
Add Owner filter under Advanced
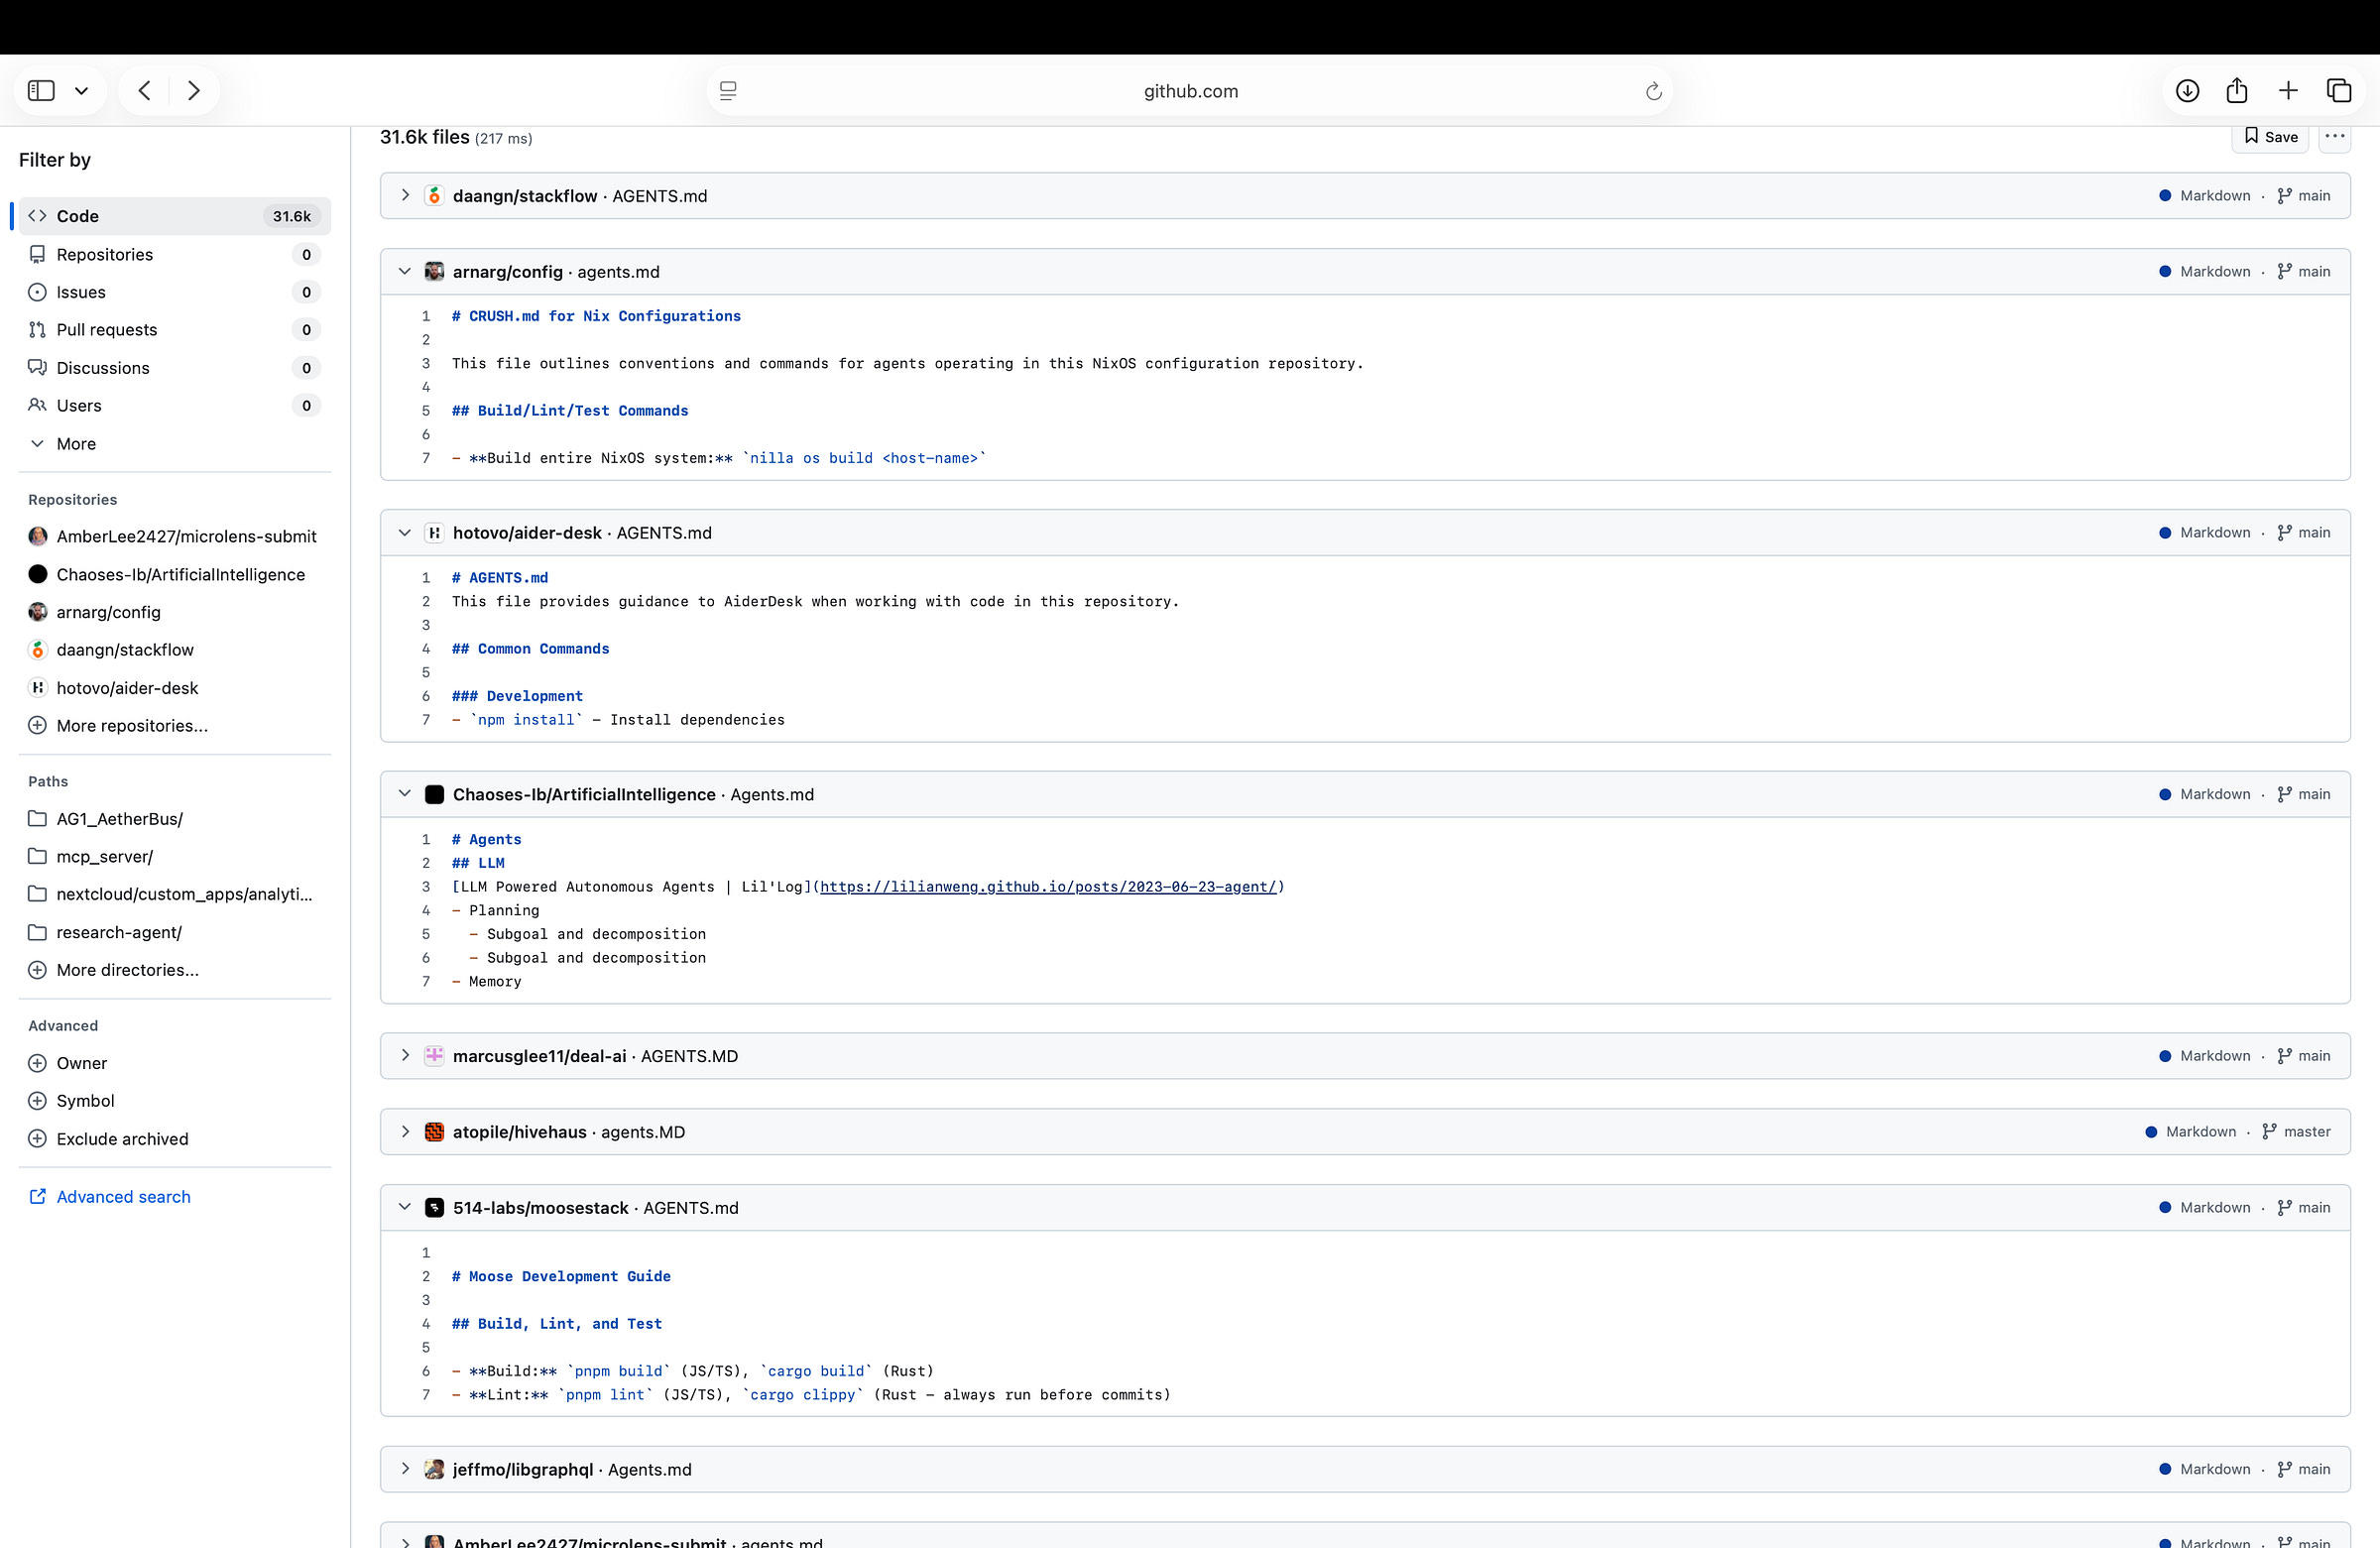[x=81, y=1063]
